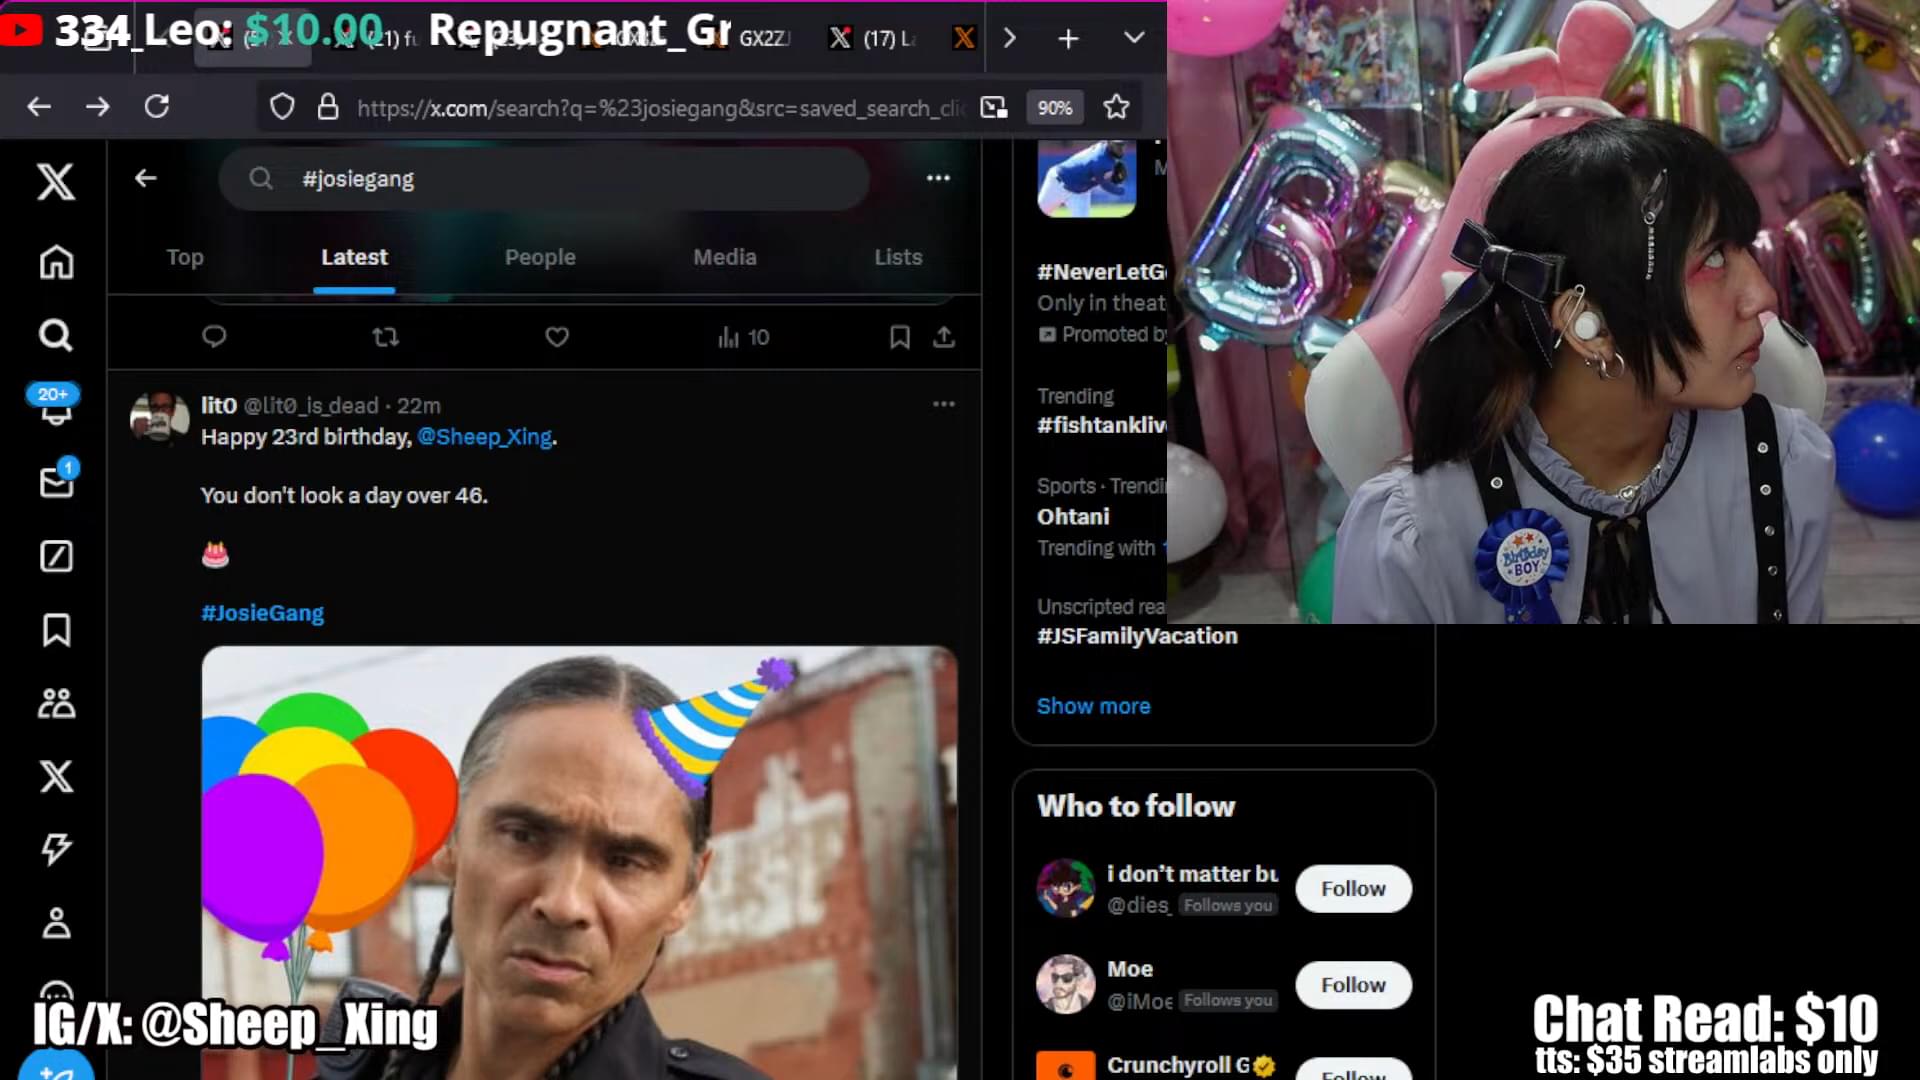Click Show more under trends
Viewport: 1920px width, 1080px height.
(x=1093, y=706)
